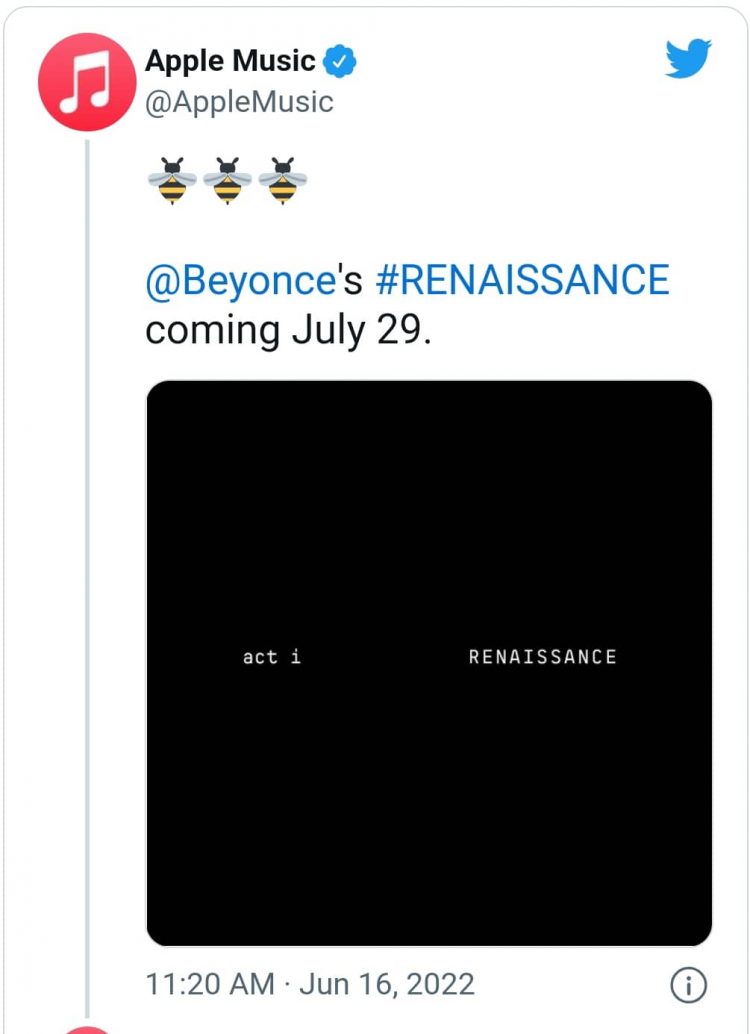Open the #RENAISSANCE hashtag link
Screen dimensions: 750x1034
click(522, 279)
